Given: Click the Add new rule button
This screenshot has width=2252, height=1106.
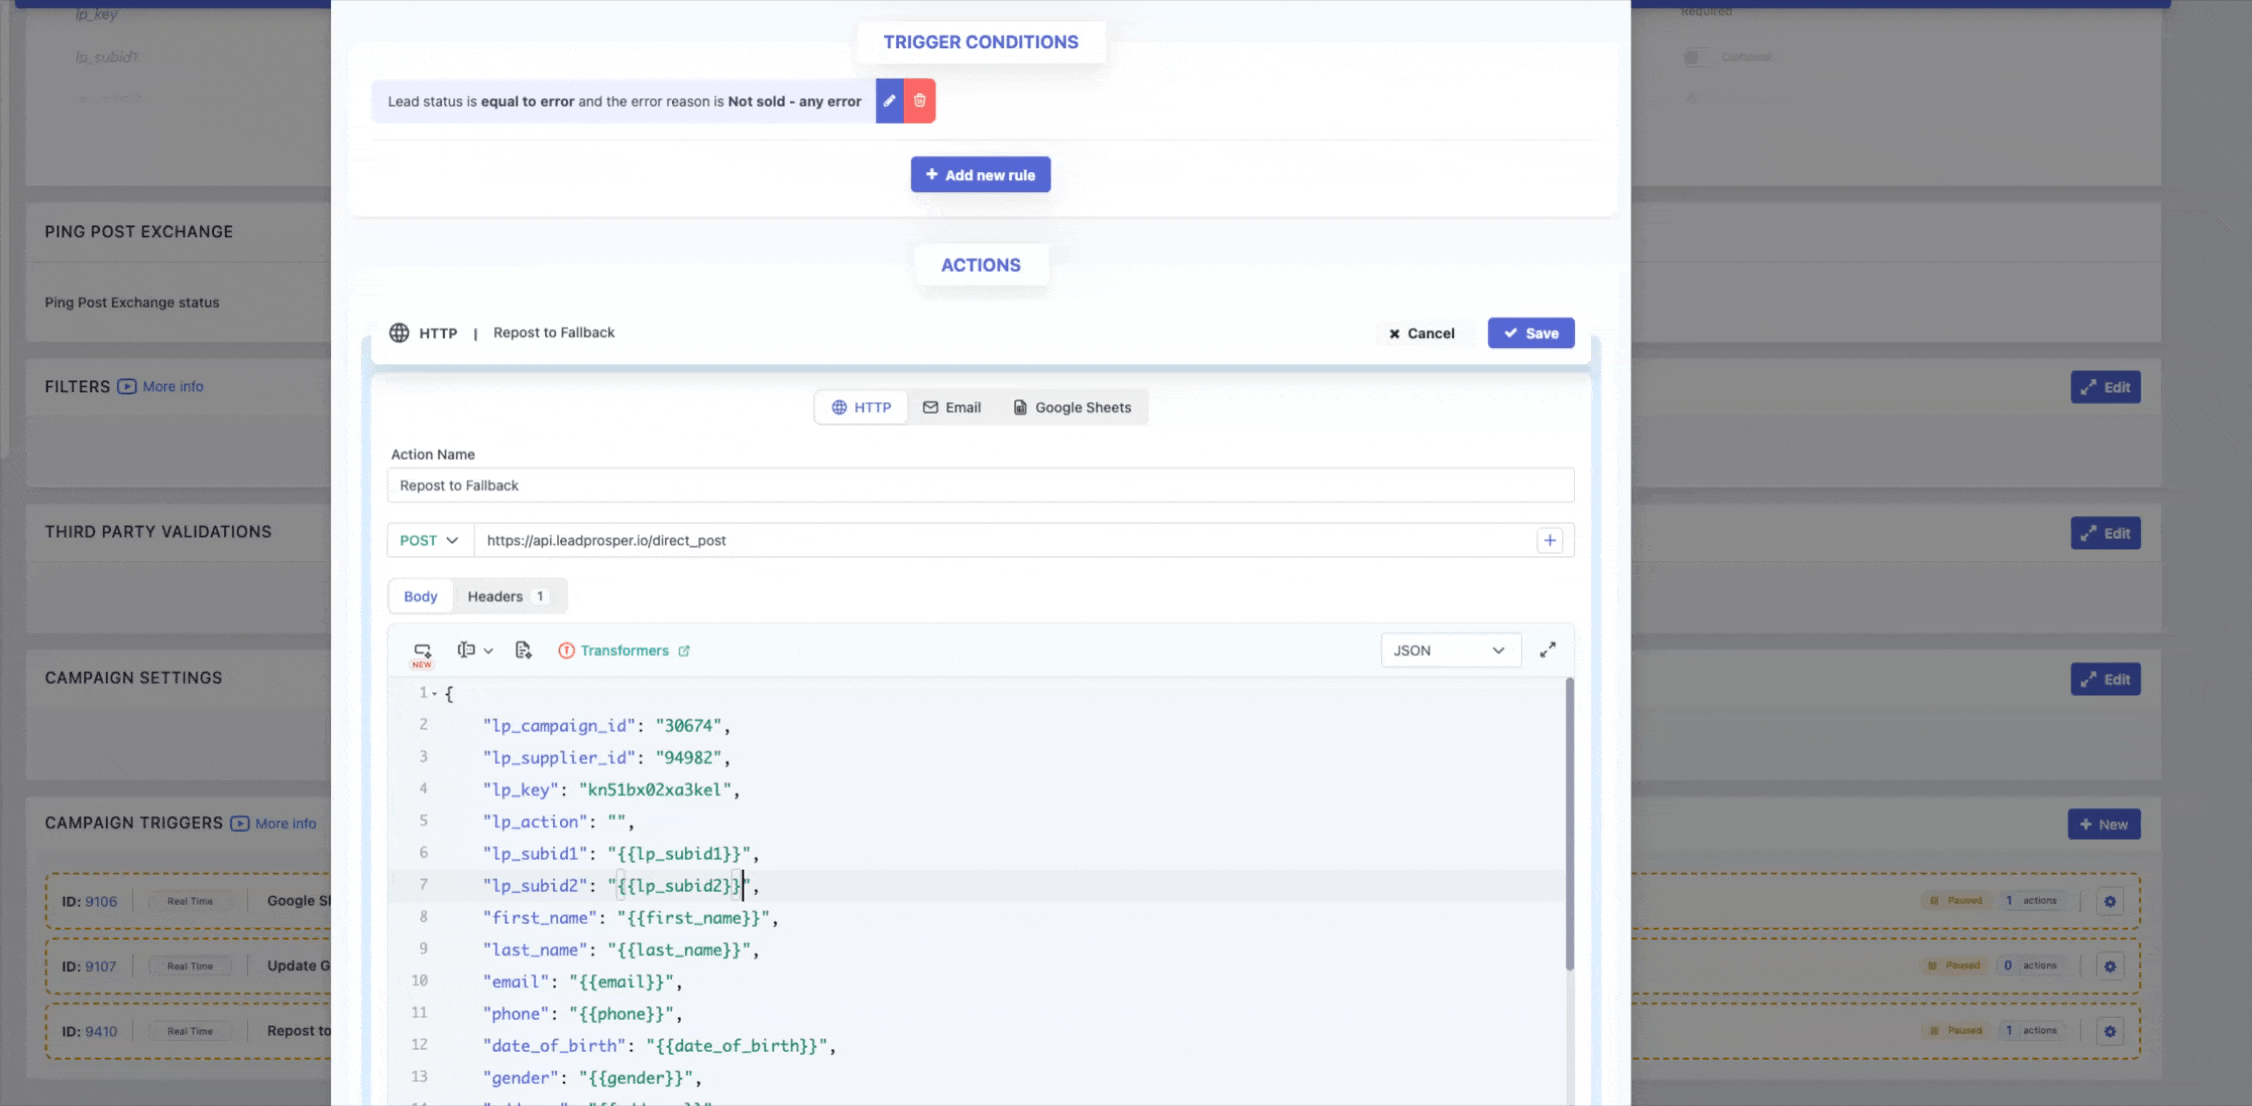Looking at the screenshot, I should point(980,175).
